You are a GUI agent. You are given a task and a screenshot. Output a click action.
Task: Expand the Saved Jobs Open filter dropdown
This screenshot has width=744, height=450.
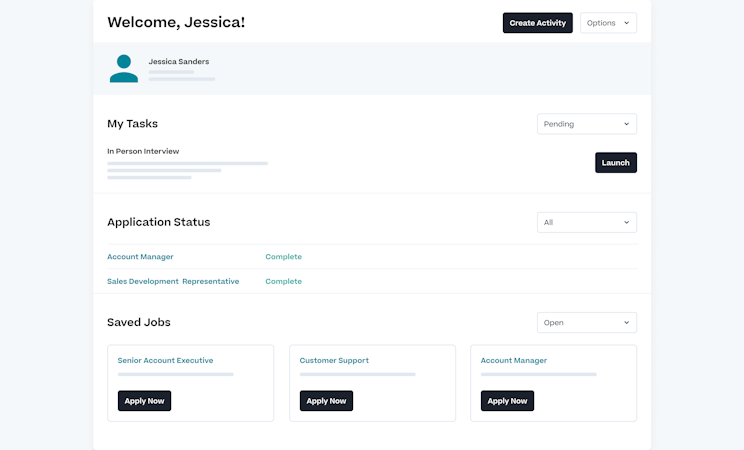(x=586, y=323)
